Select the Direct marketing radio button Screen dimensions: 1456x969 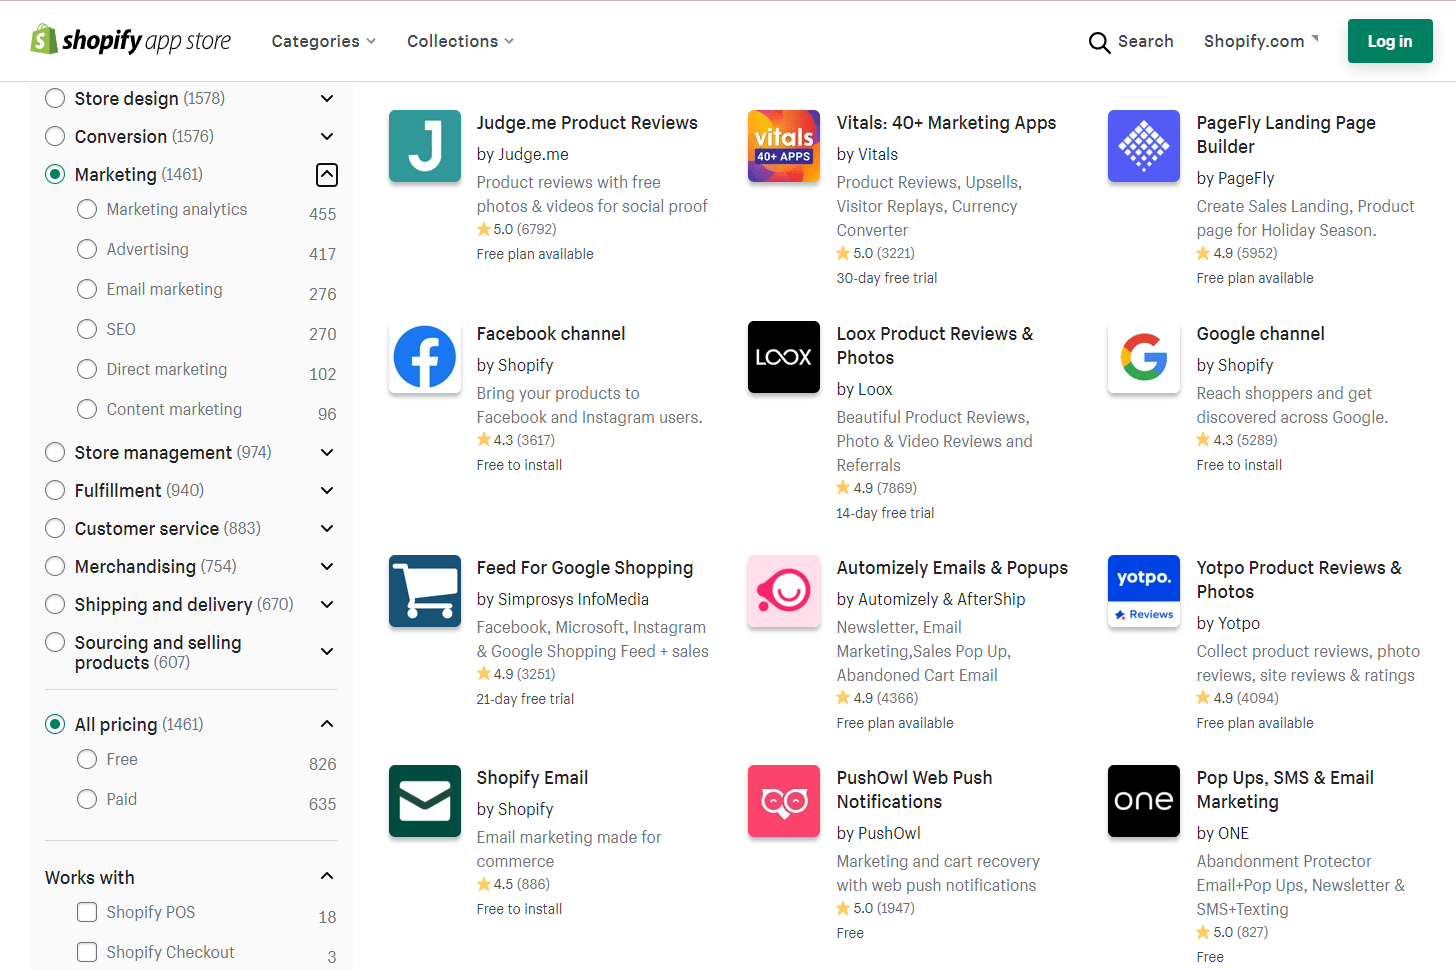click(x=87, y=369)
